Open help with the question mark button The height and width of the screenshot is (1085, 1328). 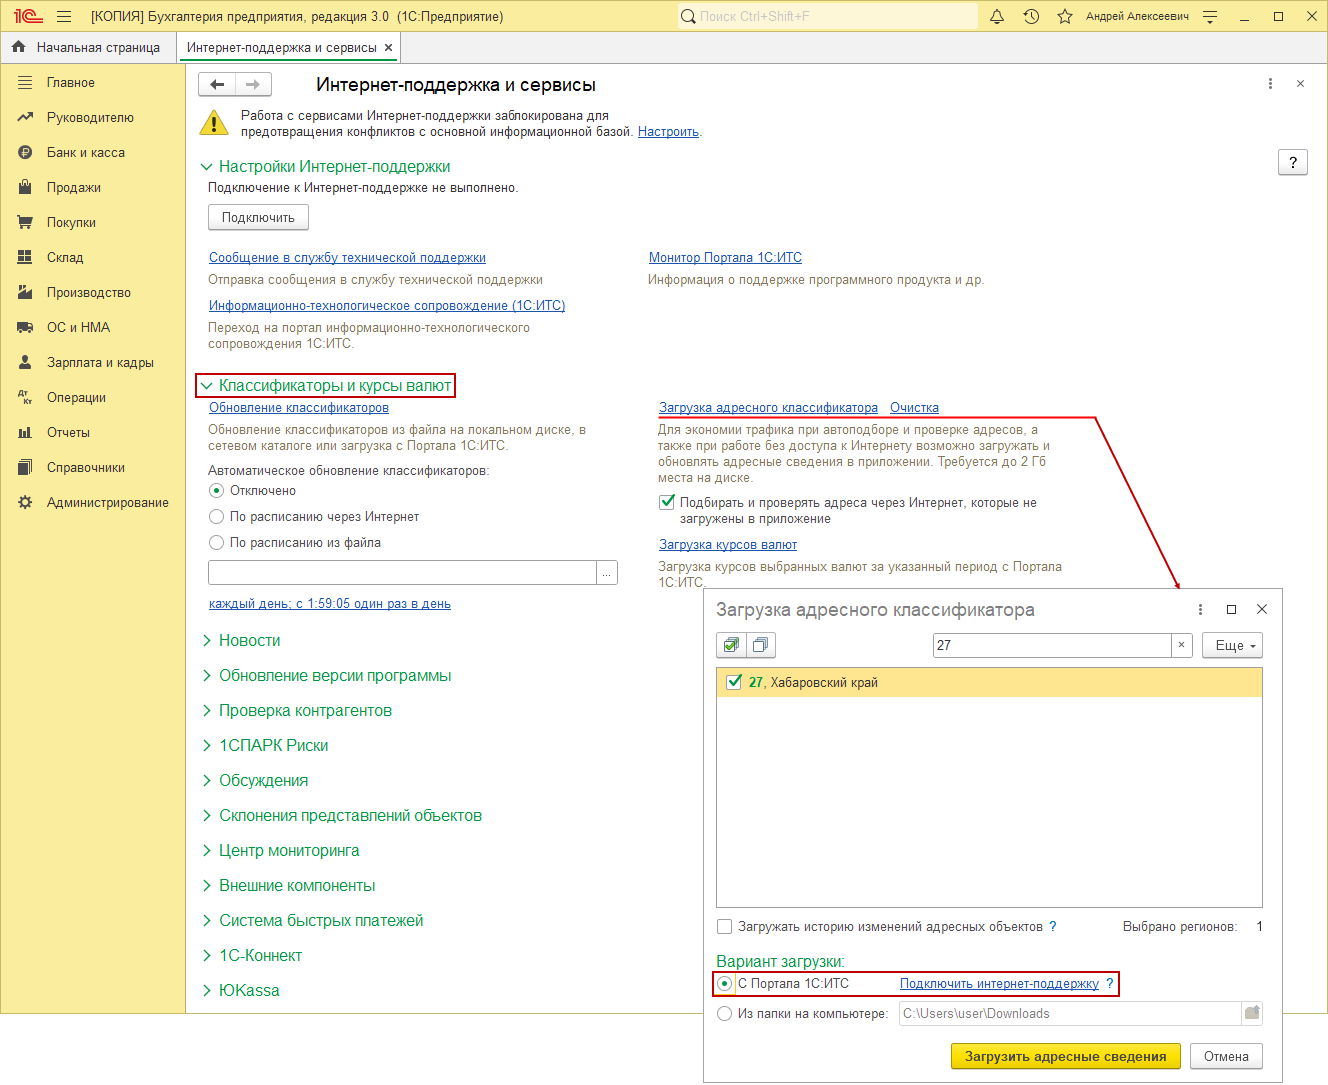tap(1293, 162)
